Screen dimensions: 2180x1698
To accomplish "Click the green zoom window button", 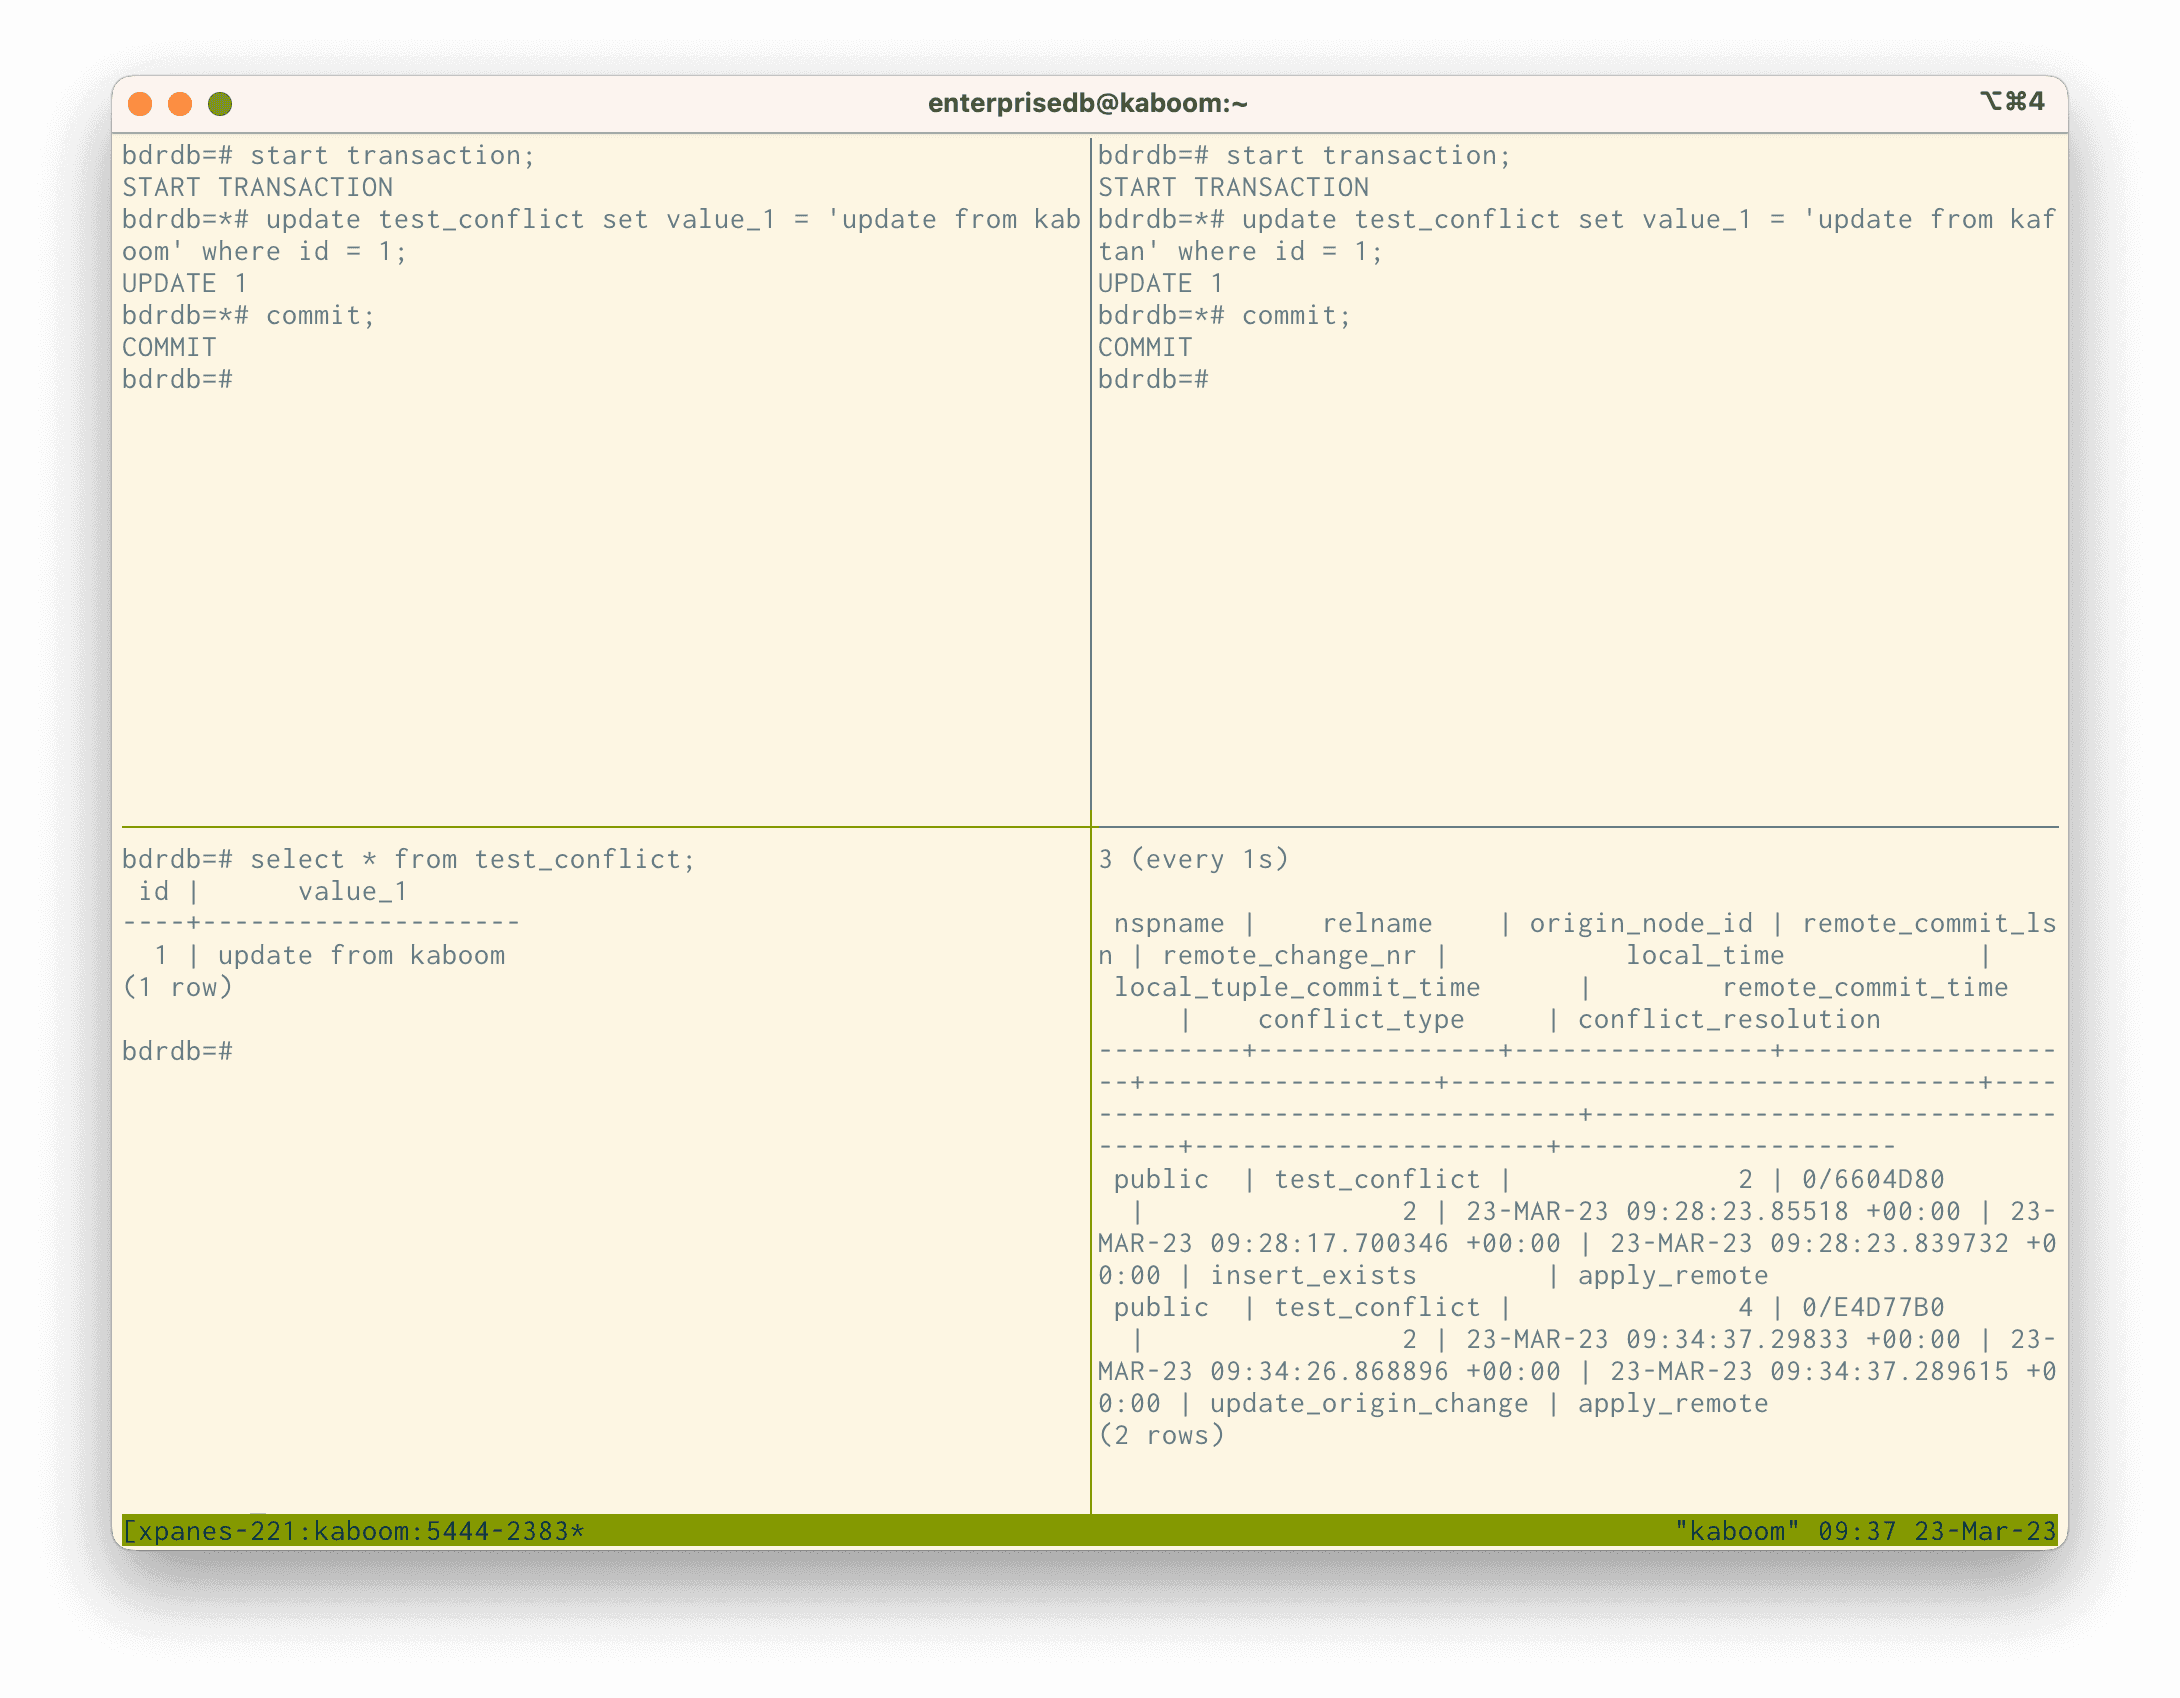I will click(x=220, y=104).
